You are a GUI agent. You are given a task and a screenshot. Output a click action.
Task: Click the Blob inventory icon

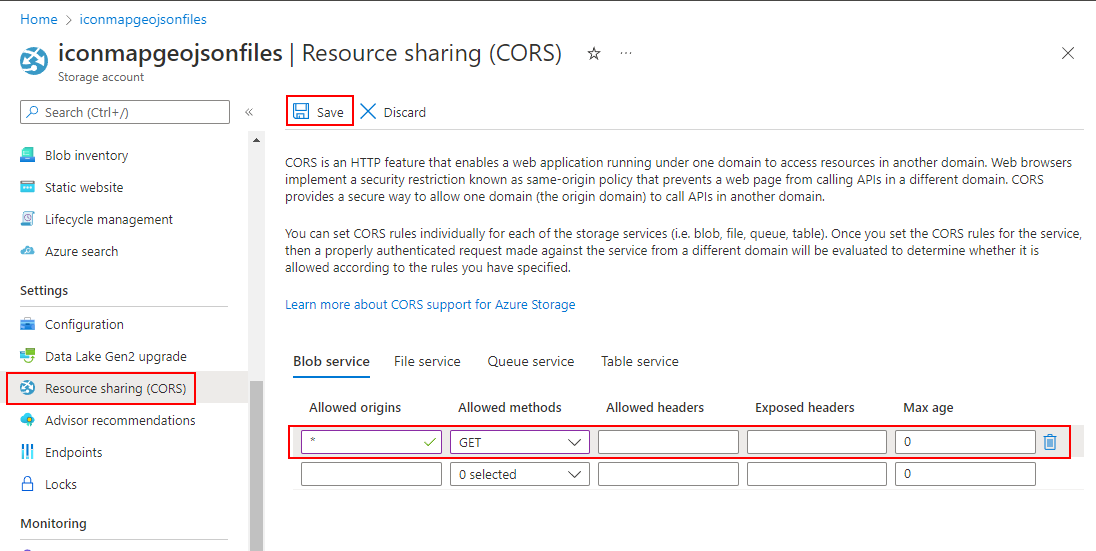click(27, 155)
